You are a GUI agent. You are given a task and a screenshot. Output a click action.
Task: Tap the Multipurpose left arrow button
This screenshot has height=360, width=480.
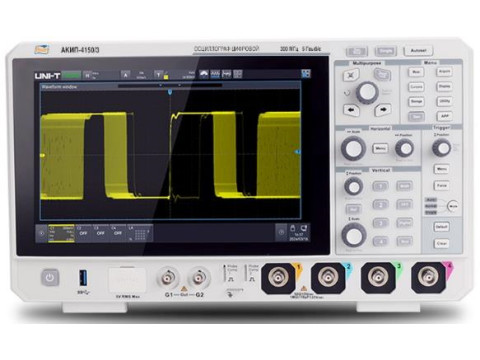pyautogui.click(x=351, y=109)
